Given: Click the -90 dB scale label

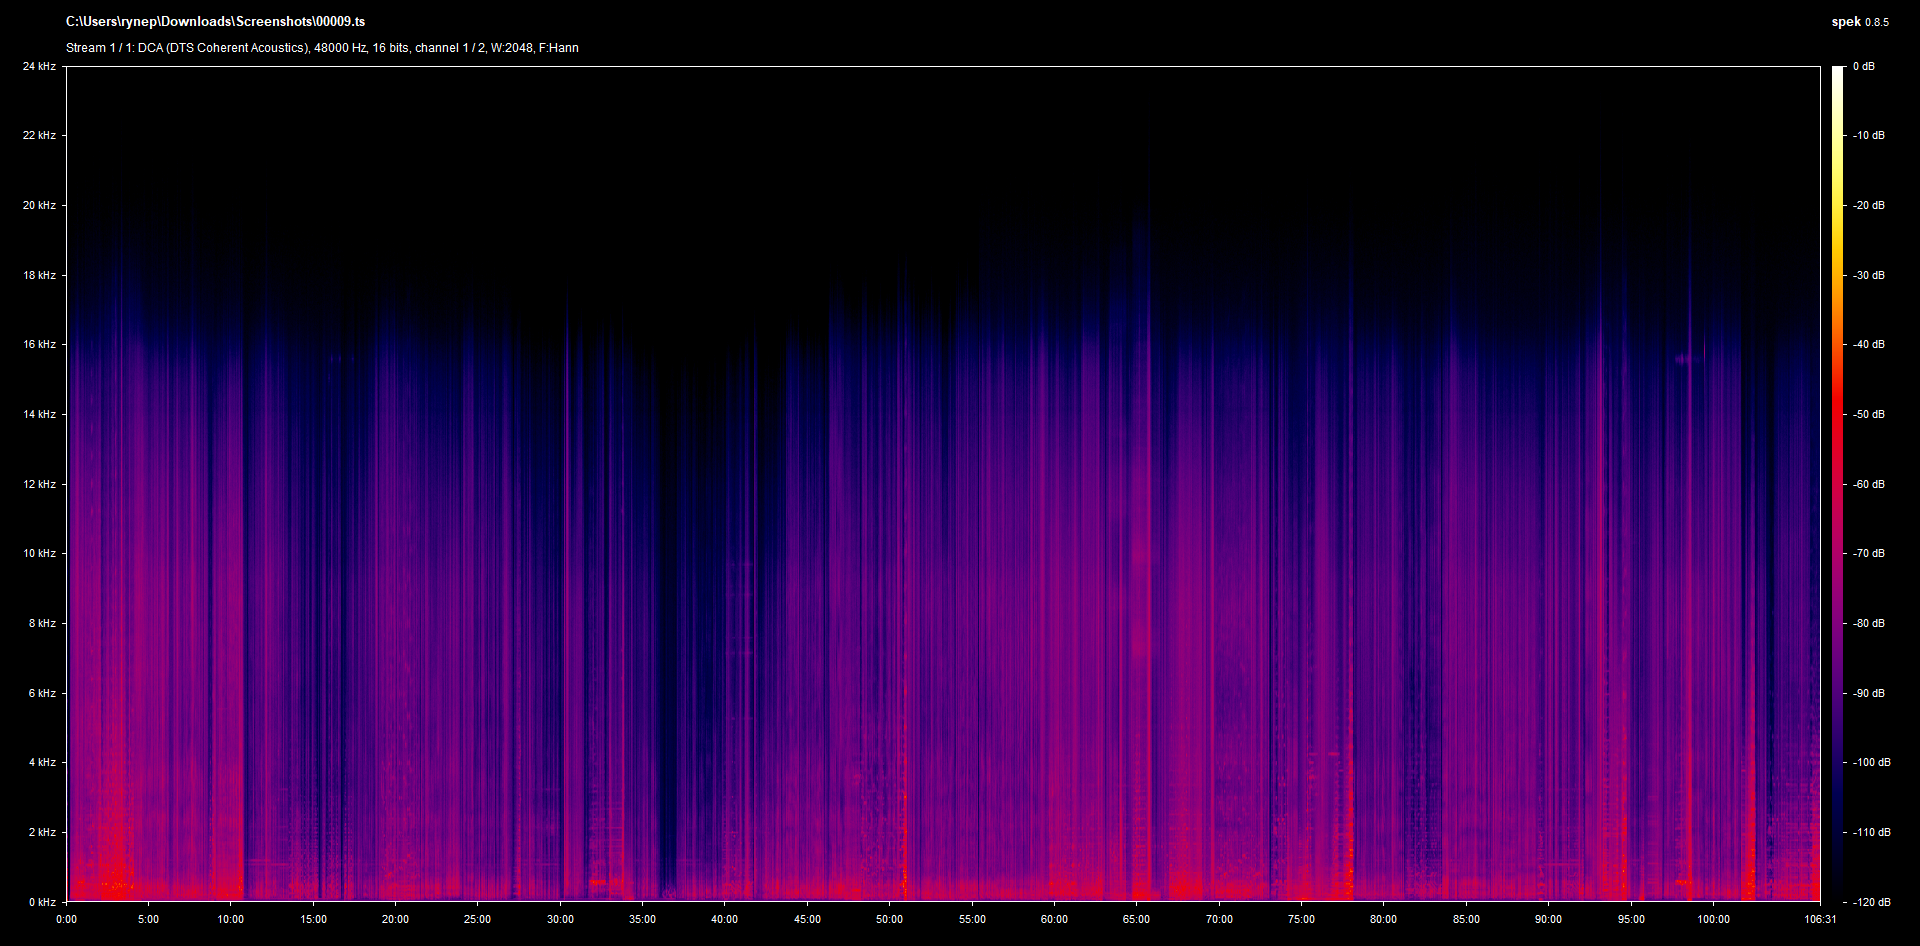Looking at the screenshot, I should (1869, 693).
